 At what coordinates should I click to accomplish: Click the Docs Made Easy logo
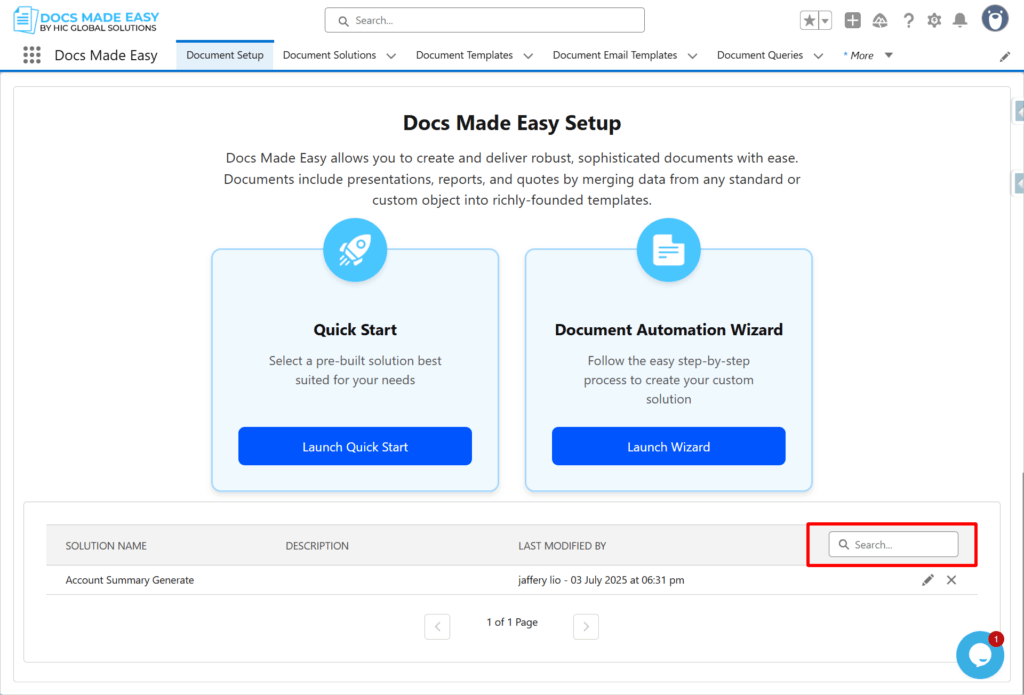(x=86, y=20)
